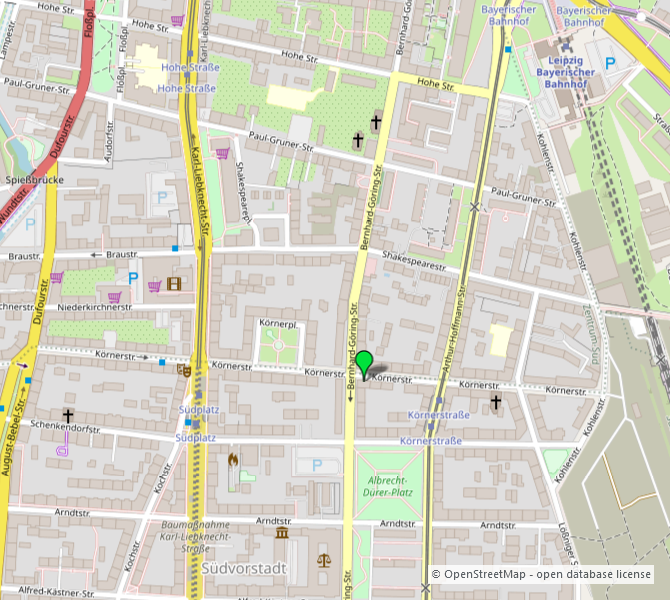Select the parking icon beside Albrecht-Dürer-Platz
The image size is (670, 600).
tap(317, 464)
